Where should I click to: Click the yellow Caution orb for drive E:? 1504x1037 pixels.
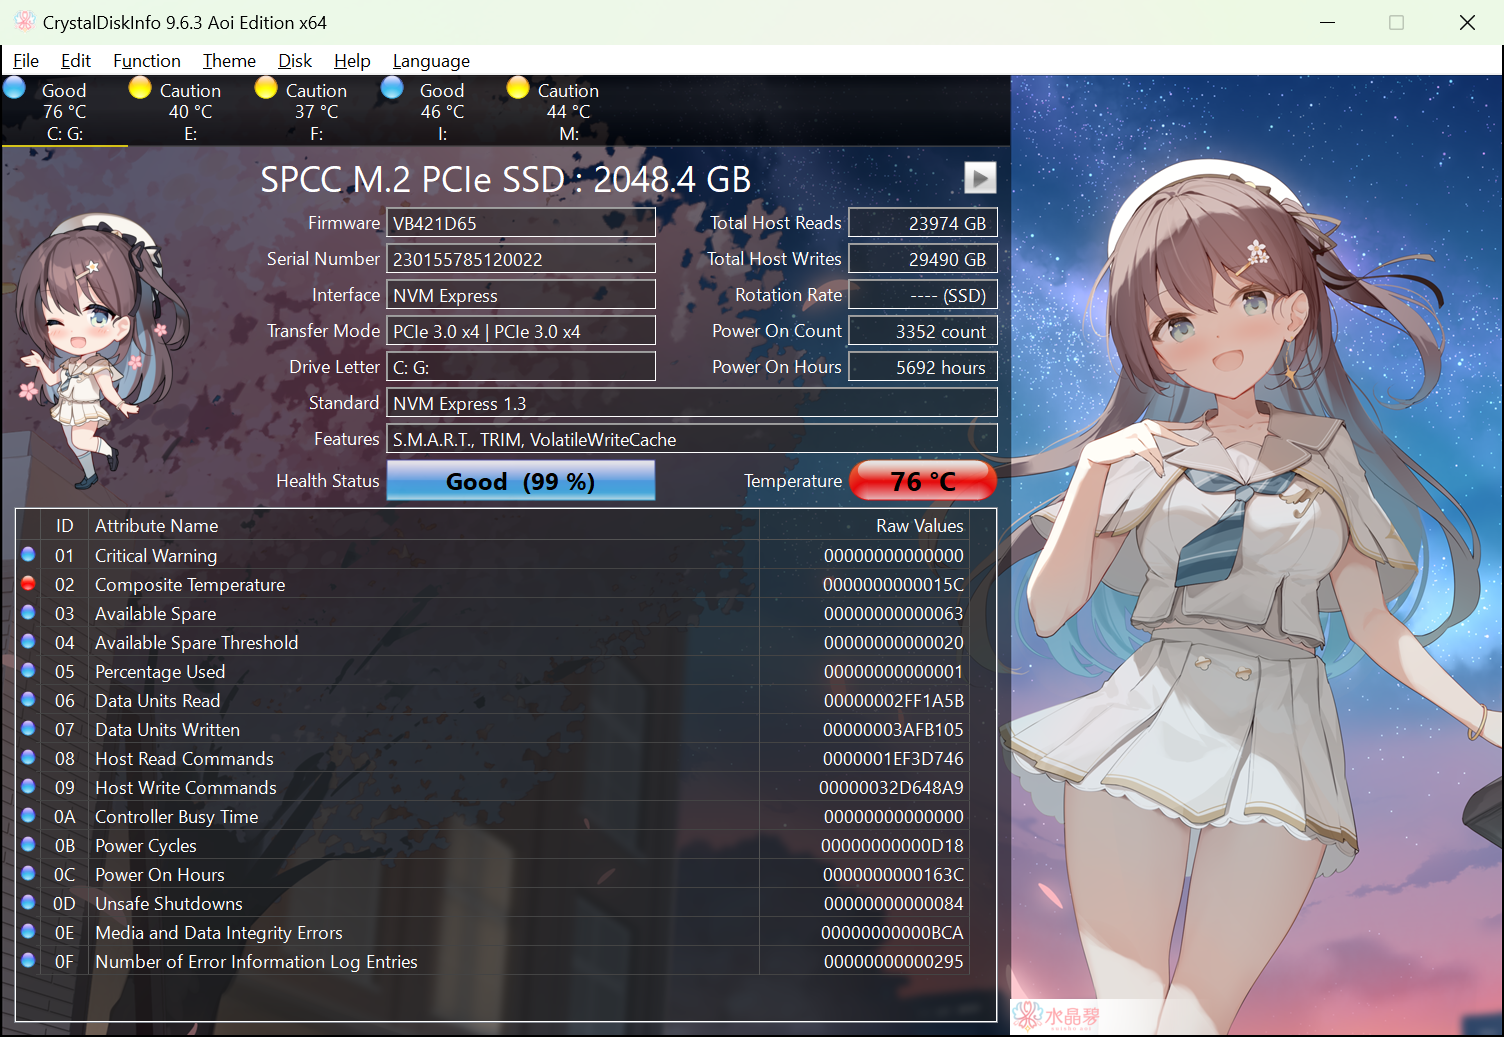pyautogui.click(x=140, y=88)
